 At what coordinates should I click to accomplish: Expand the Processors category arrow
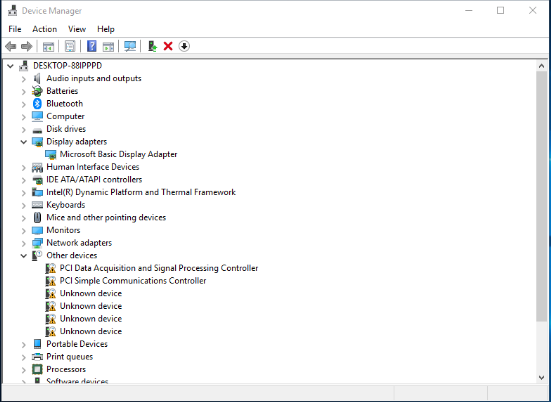tap(24, 370)
